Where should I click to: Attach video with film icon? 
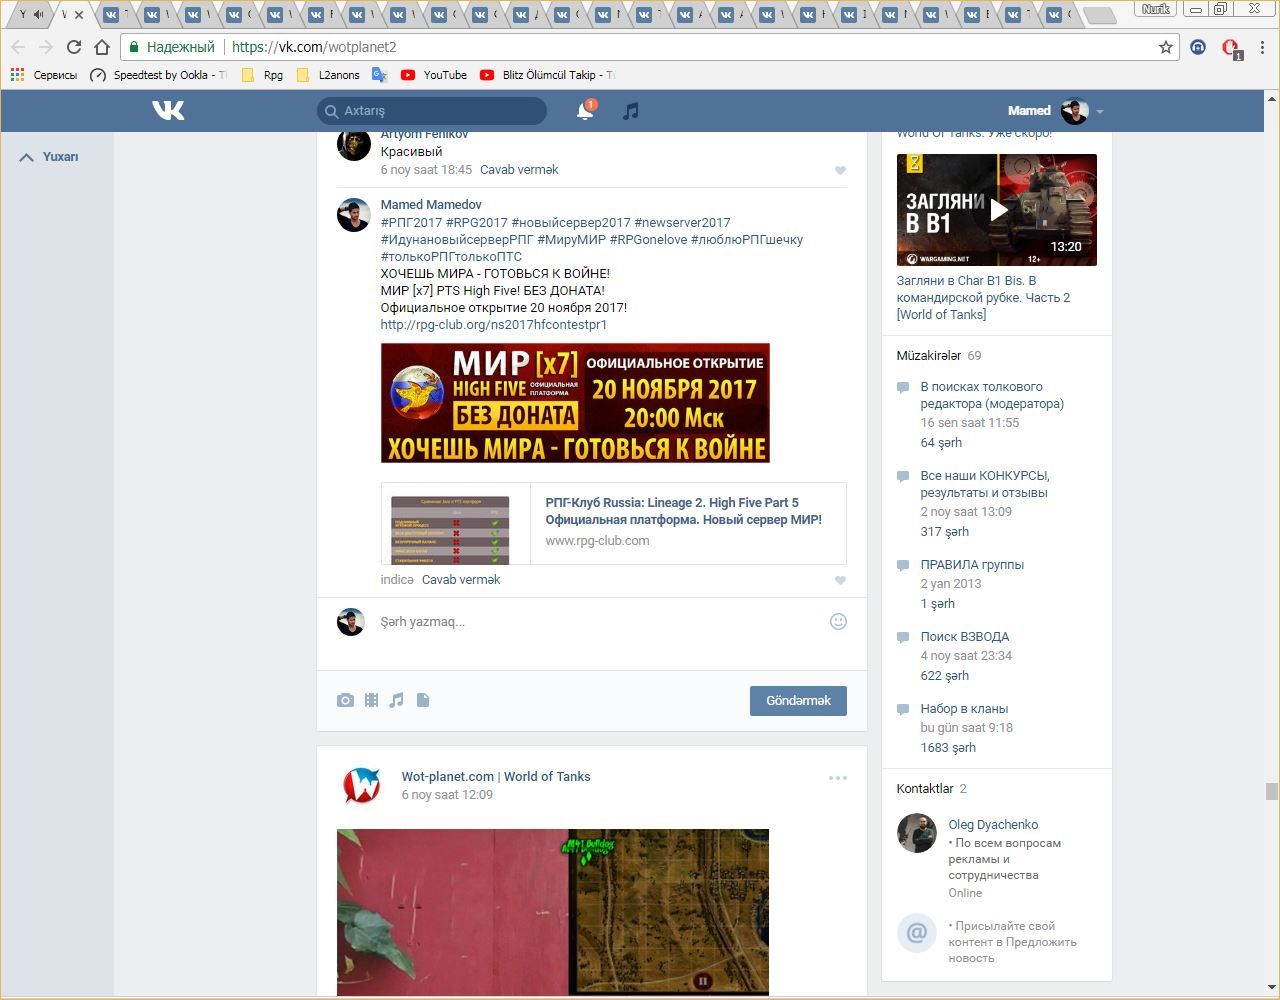(x=371, y=700)
